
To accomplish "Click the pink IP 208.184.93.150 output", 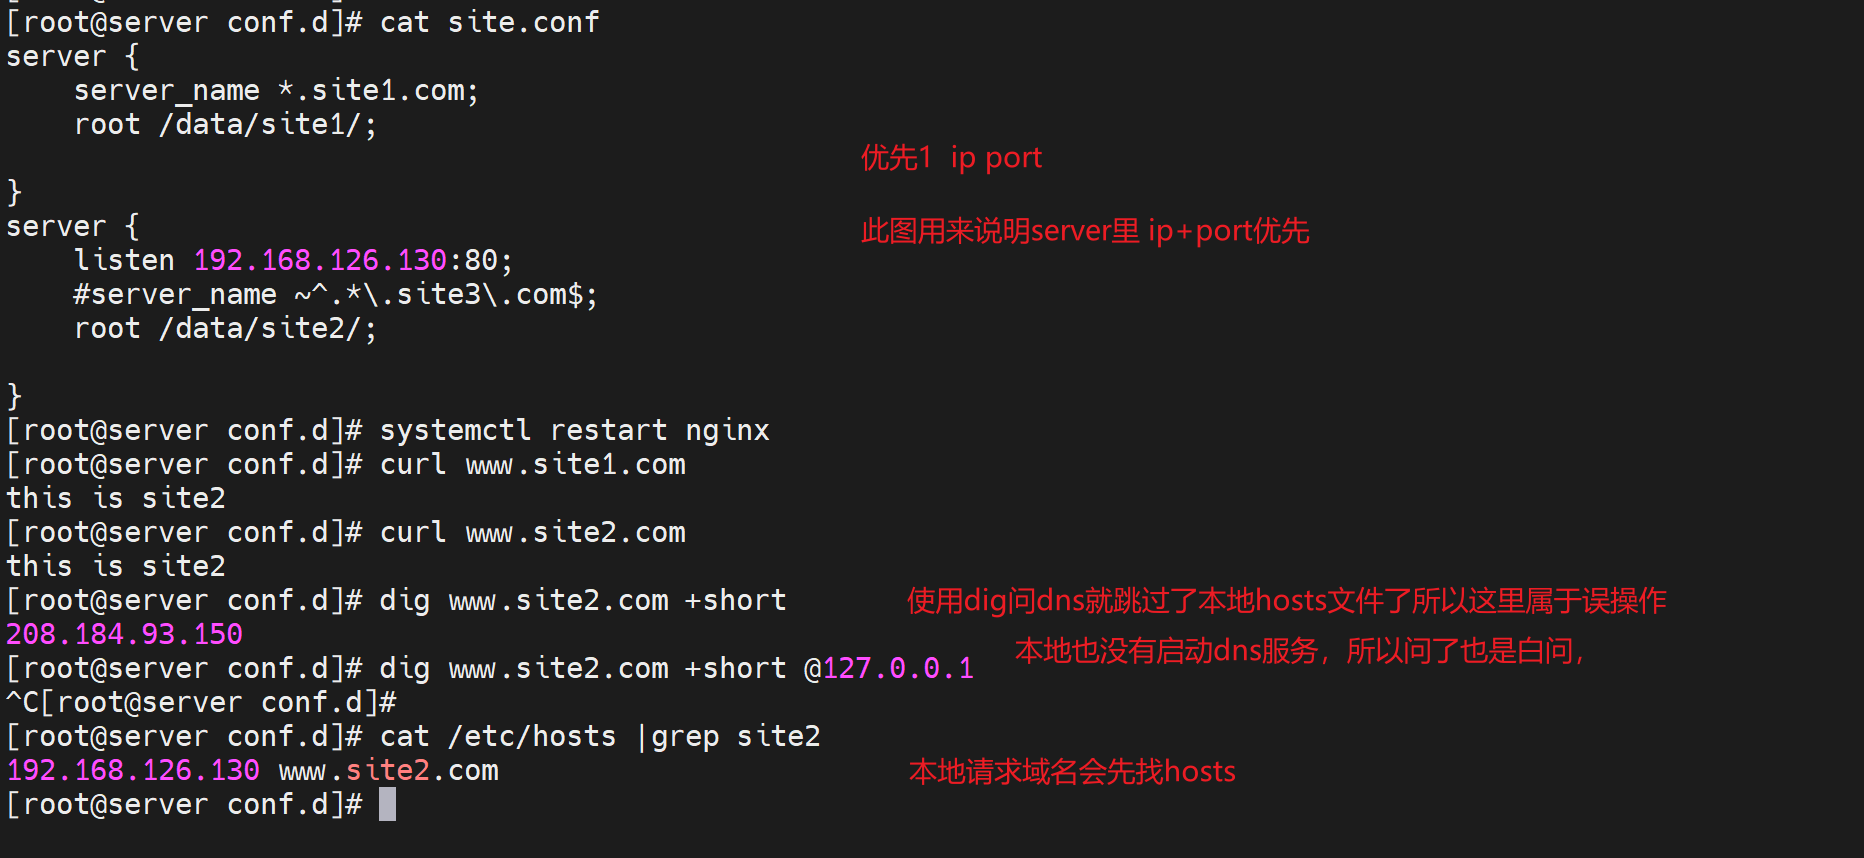I will click(125, 635).
